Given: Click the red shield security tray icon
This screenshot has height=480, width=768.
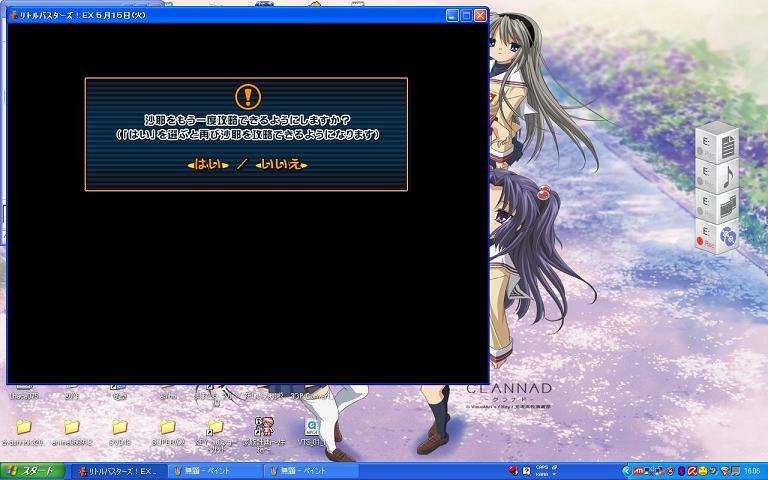Looking at the screenshot, I should 671,471.
